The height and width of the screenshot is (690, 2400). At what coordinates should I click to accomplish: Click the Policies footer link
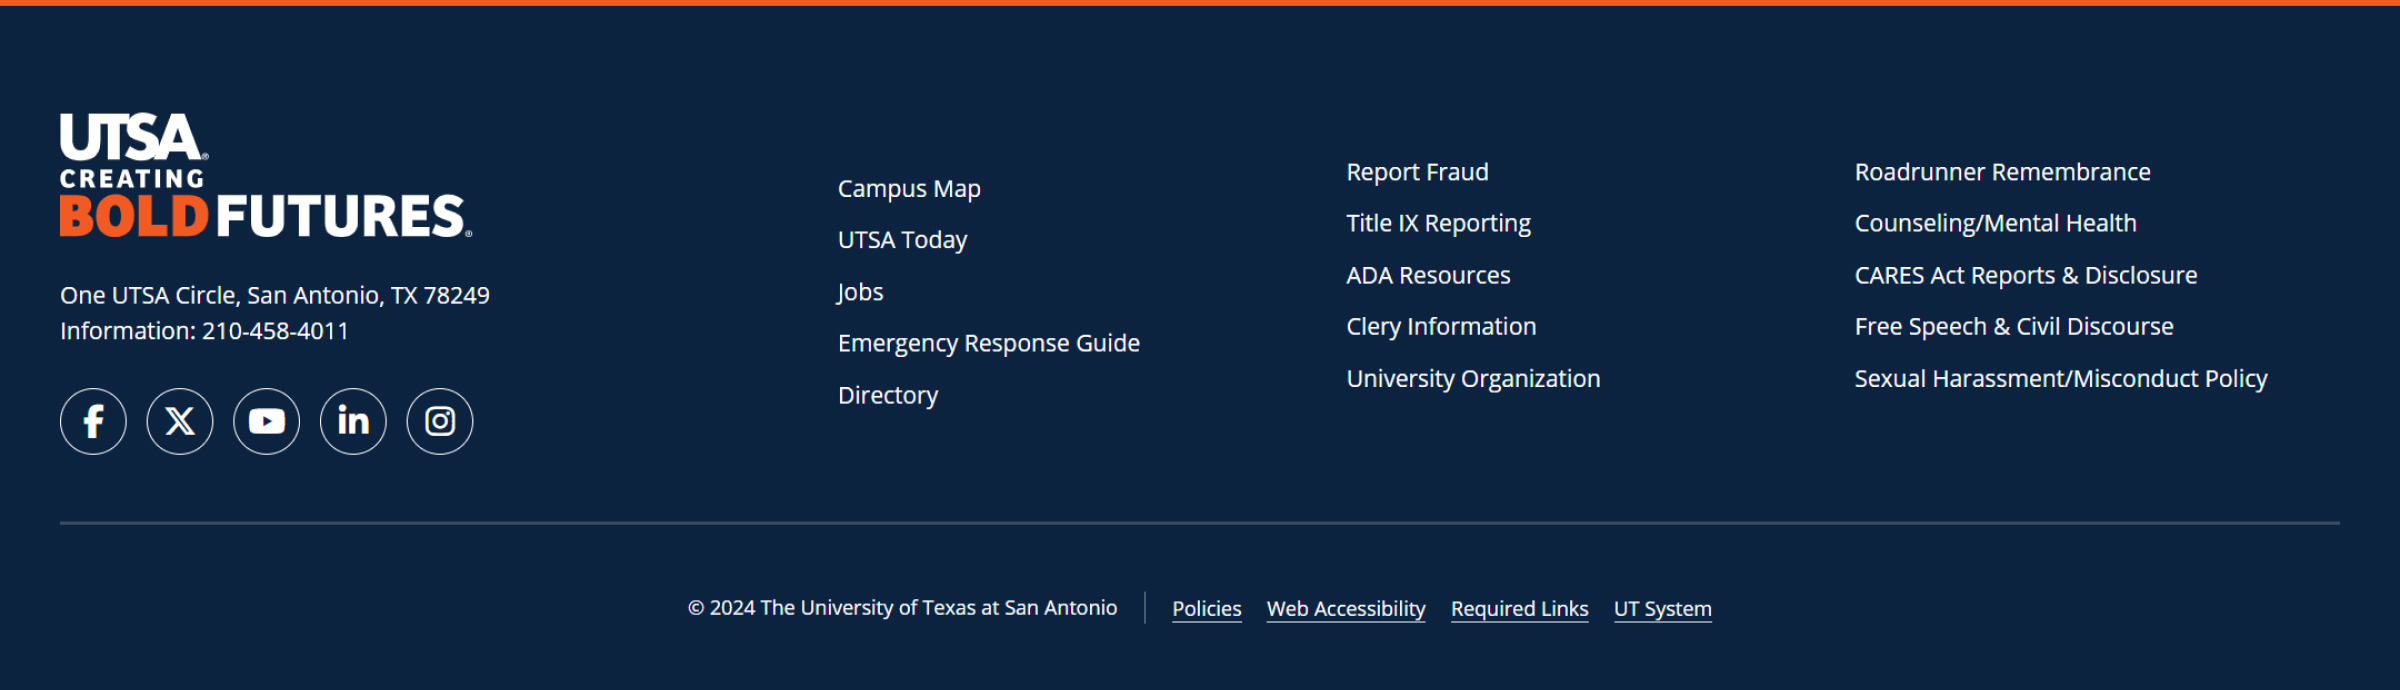coord(1207,609)
